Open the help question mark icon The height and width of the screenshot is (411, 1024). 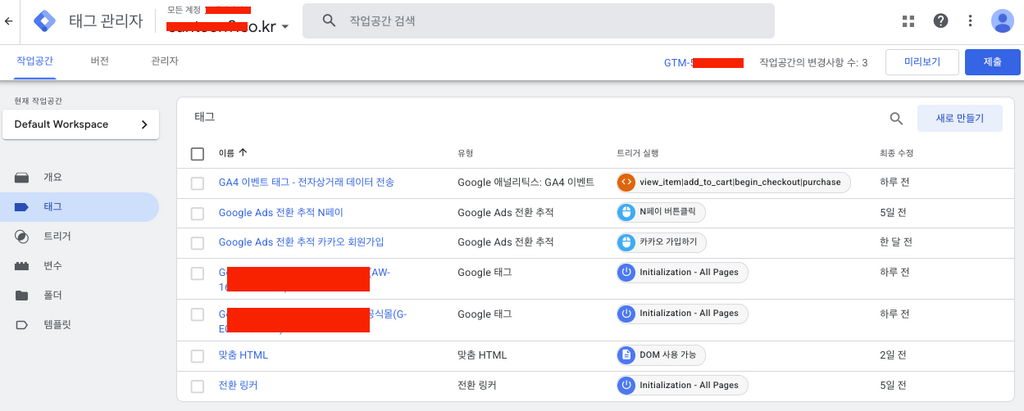pyautogui.click(x=940, y=21)
